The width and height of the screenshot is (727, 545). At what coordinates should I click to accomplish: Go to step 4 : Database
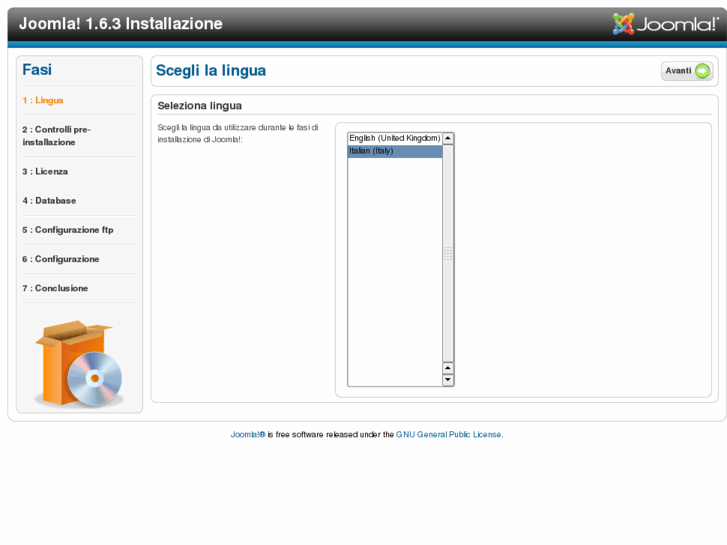(x=49, y=201)
